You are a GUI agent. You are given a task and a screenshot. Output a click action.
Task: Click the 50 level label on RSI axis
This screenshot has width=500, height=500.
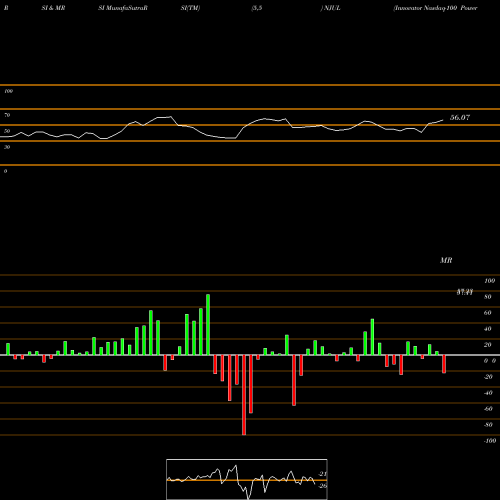[x=7, y=131]
